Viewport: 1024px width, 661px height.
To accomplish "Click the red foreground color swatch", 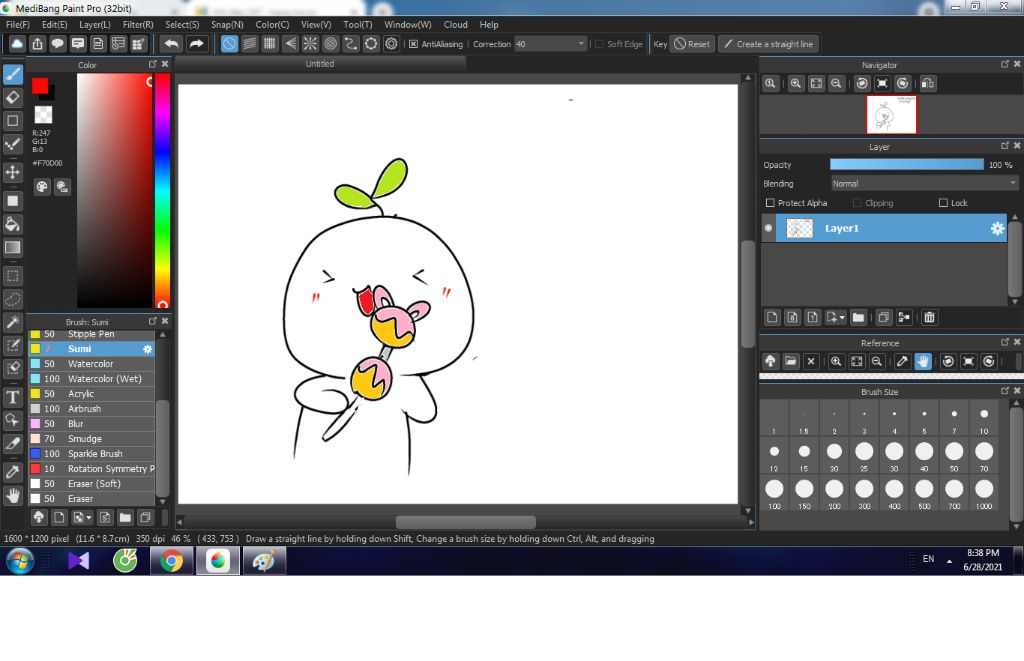I will 39,86.
